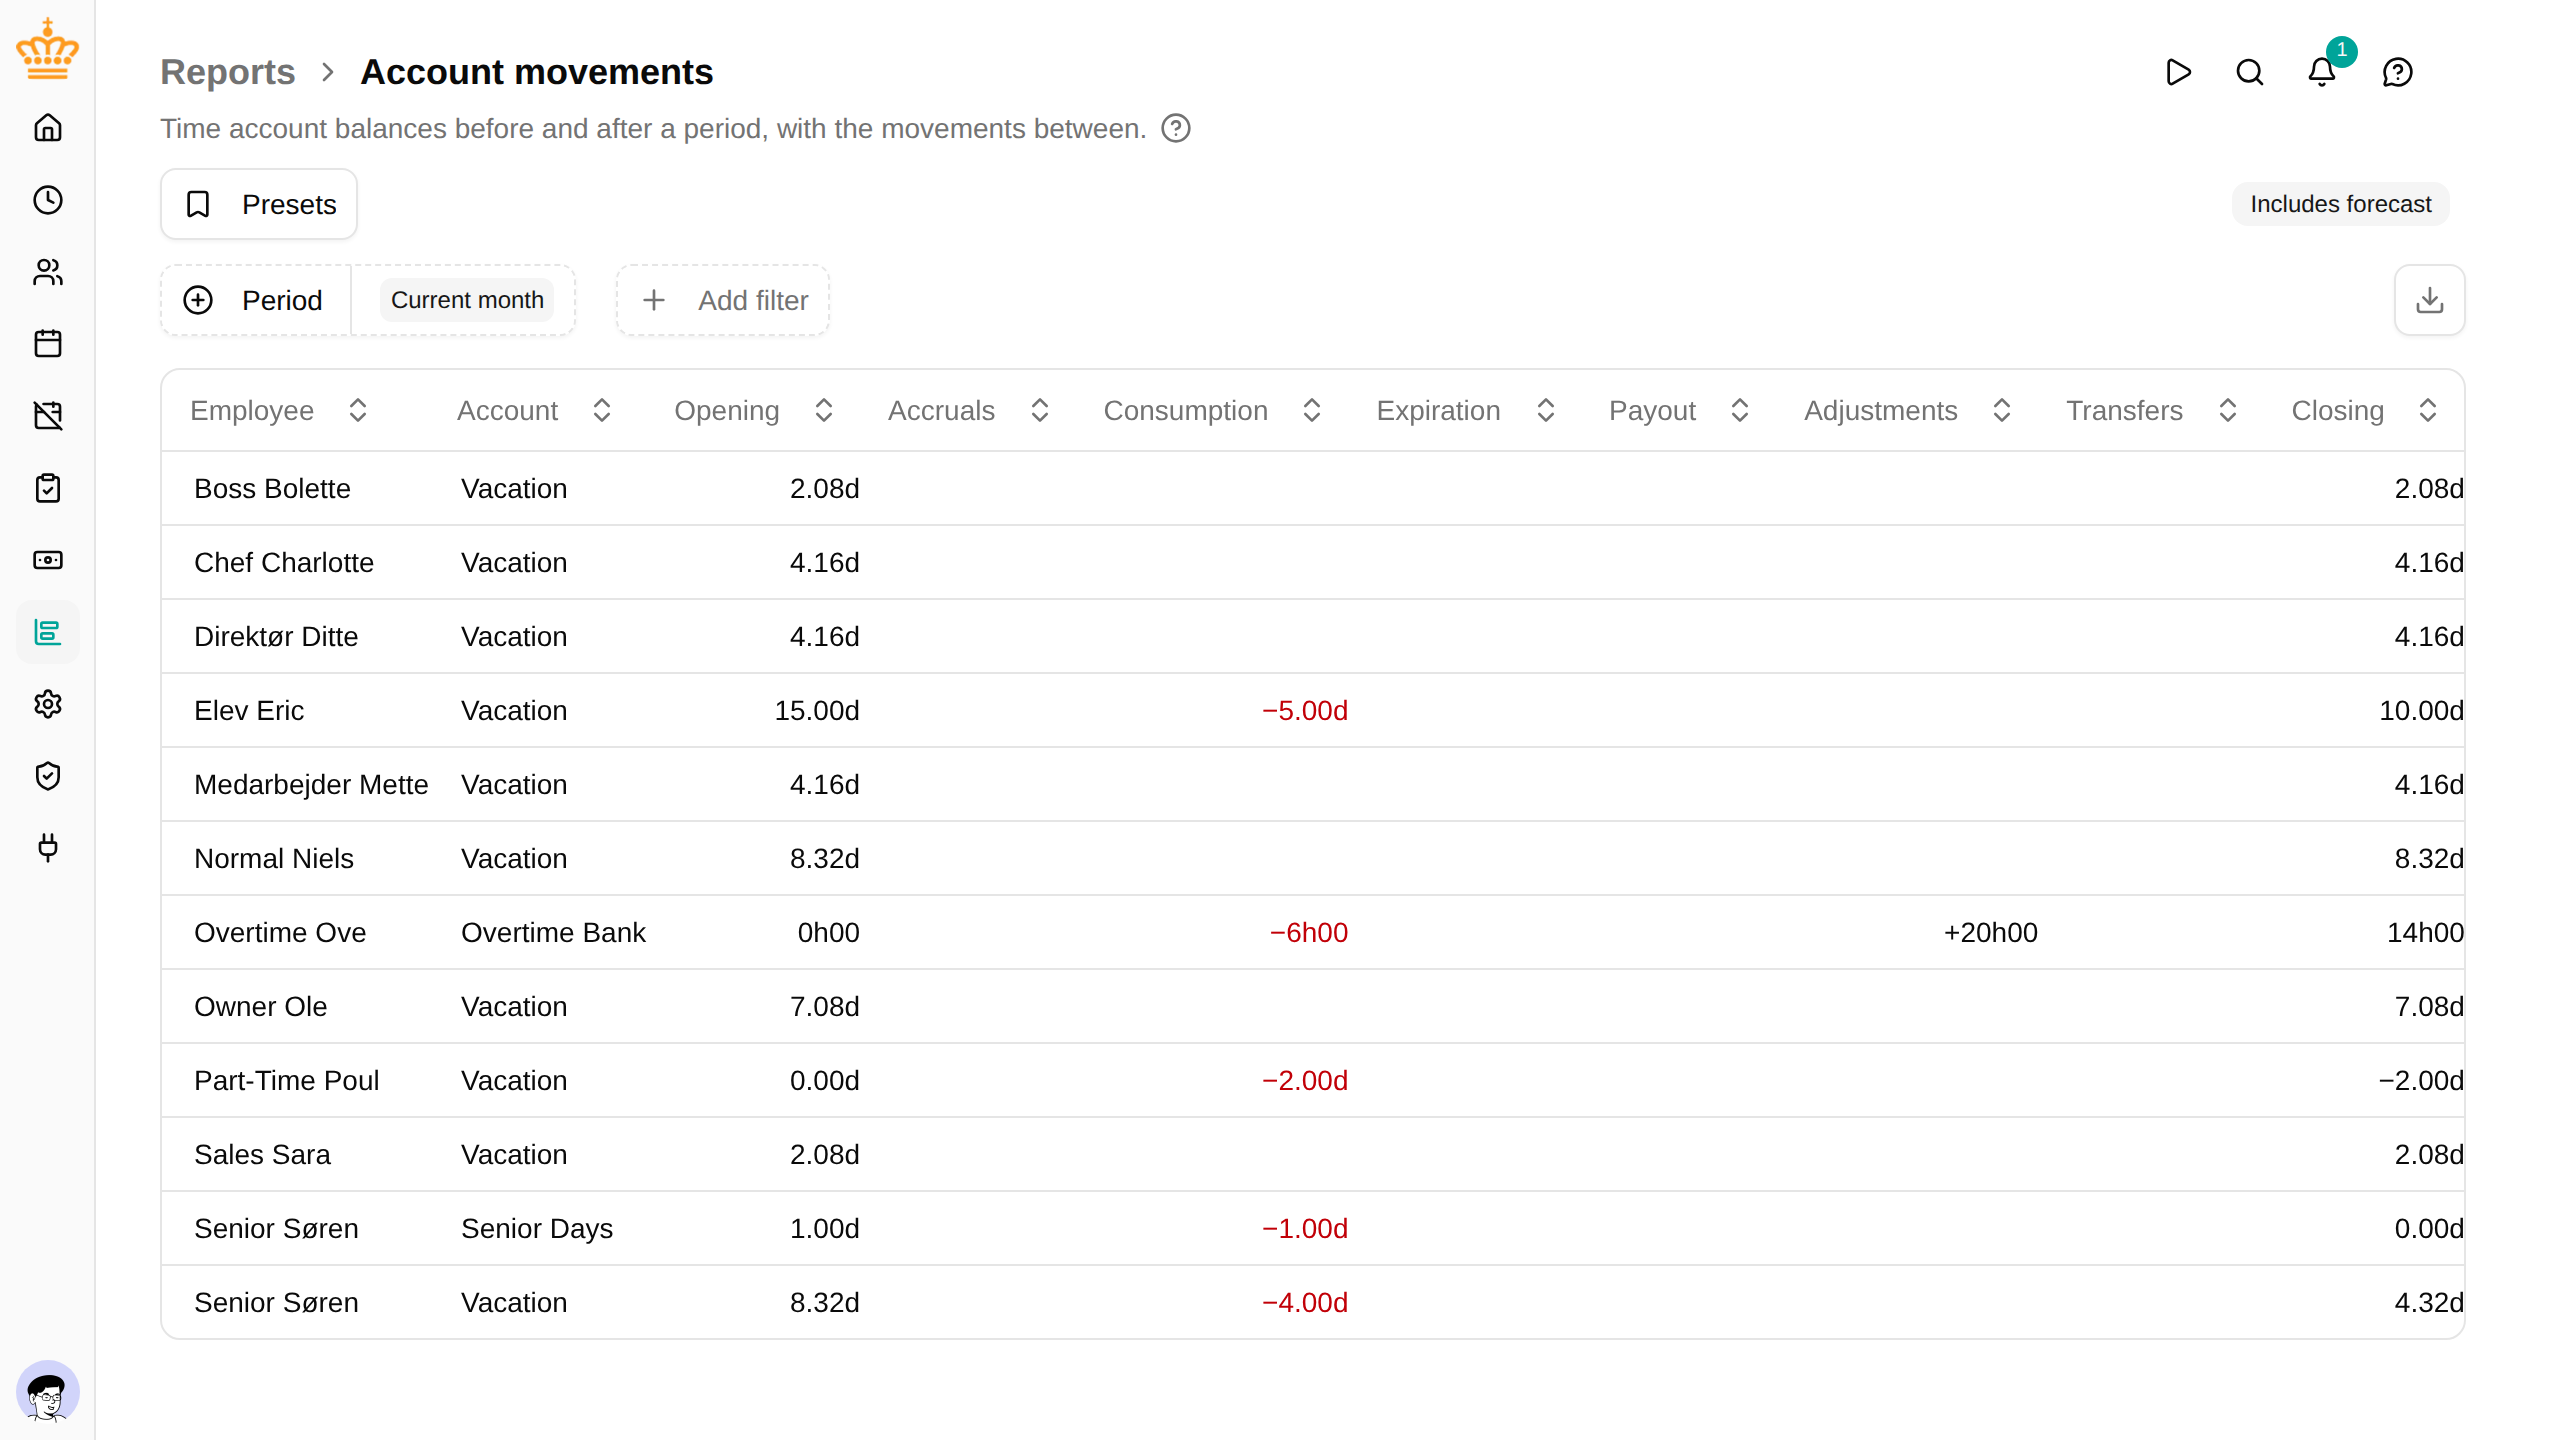Click the Includes forecast badge

(2341, 204)
